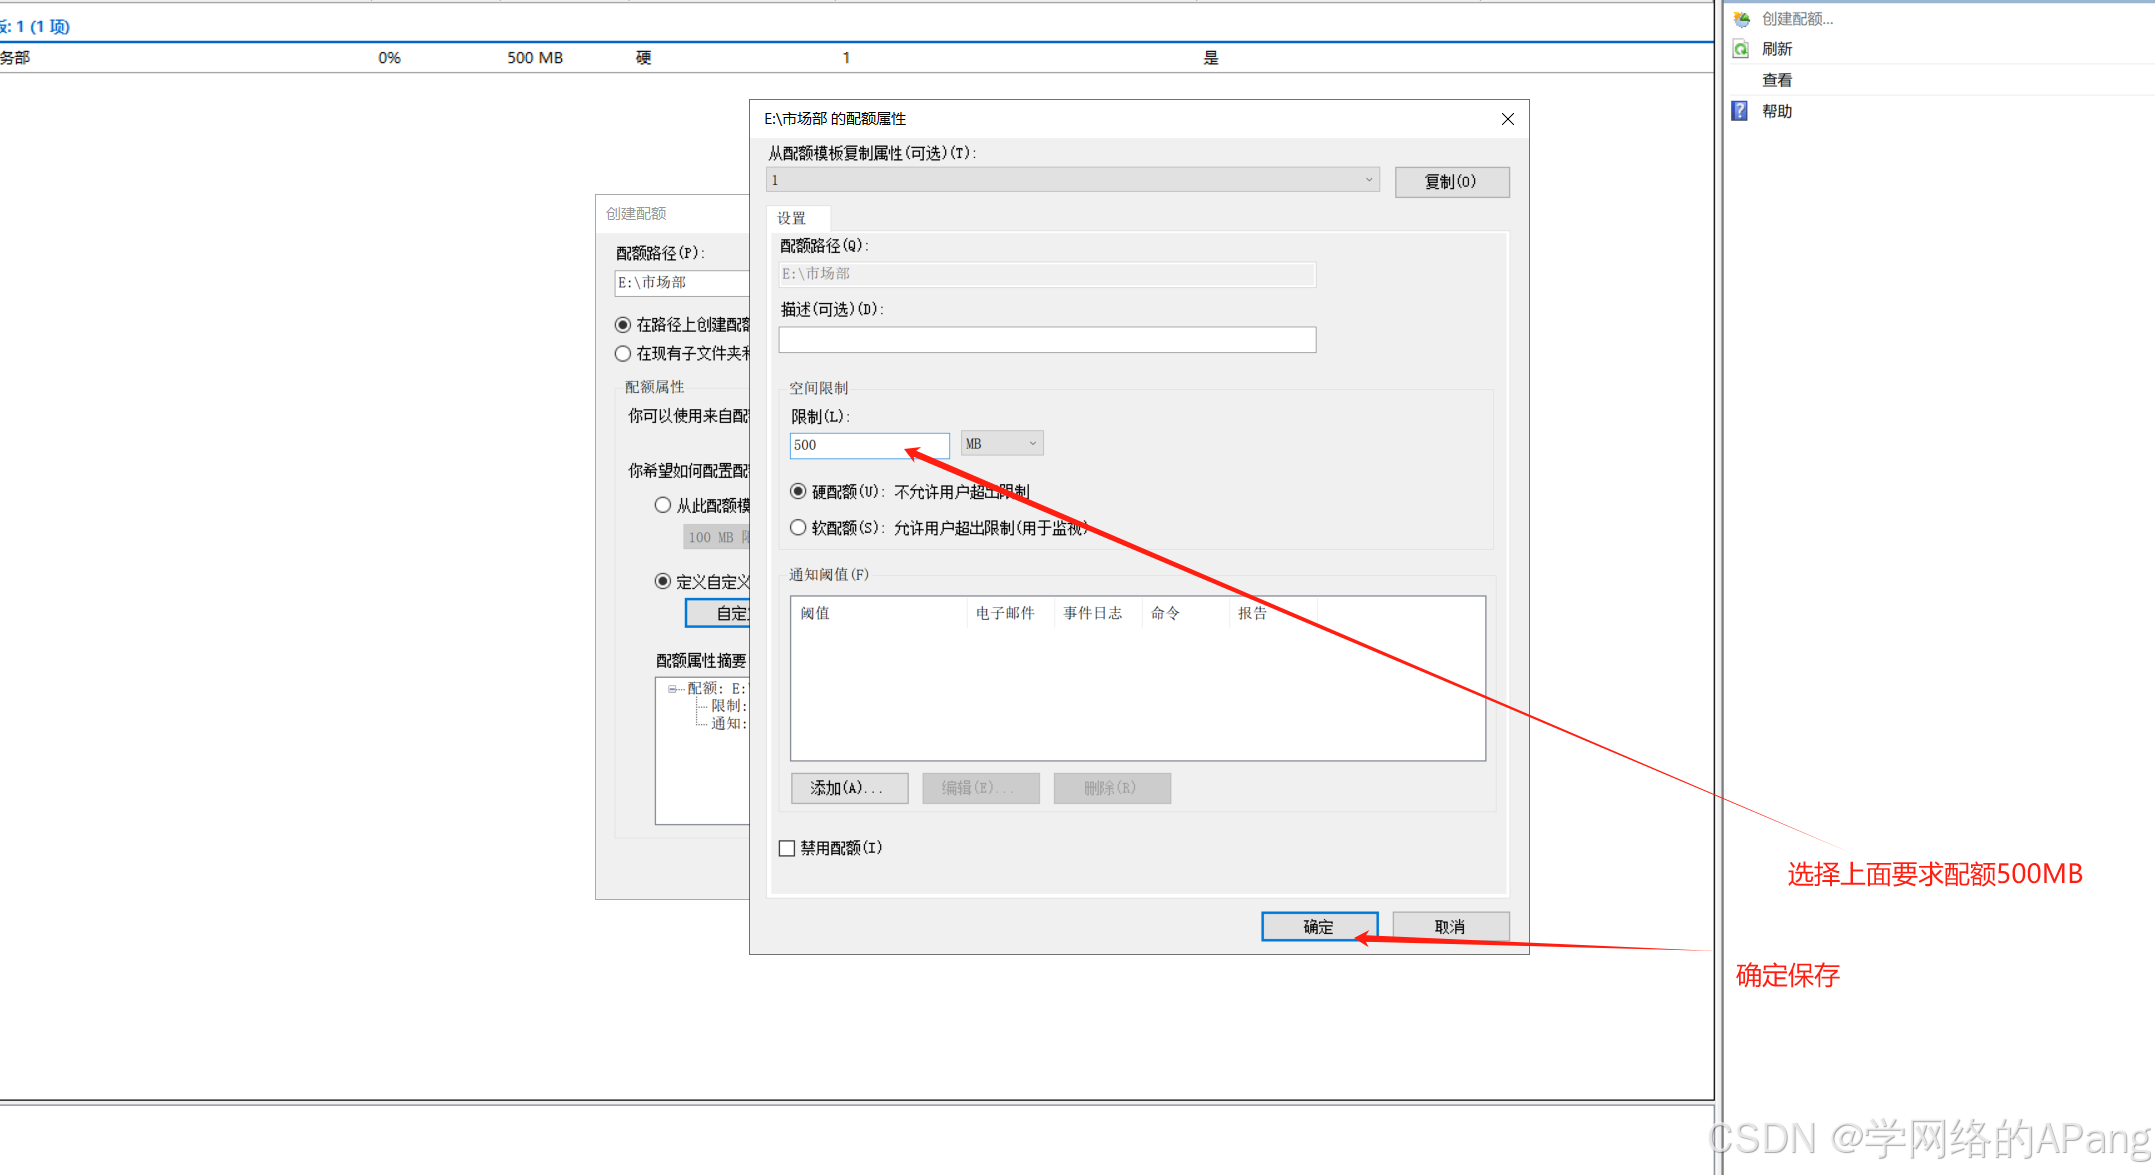The image size is (2155, 1175).
Task: Select the soft quota (软配额) radio button
Action: click(798, 527)
